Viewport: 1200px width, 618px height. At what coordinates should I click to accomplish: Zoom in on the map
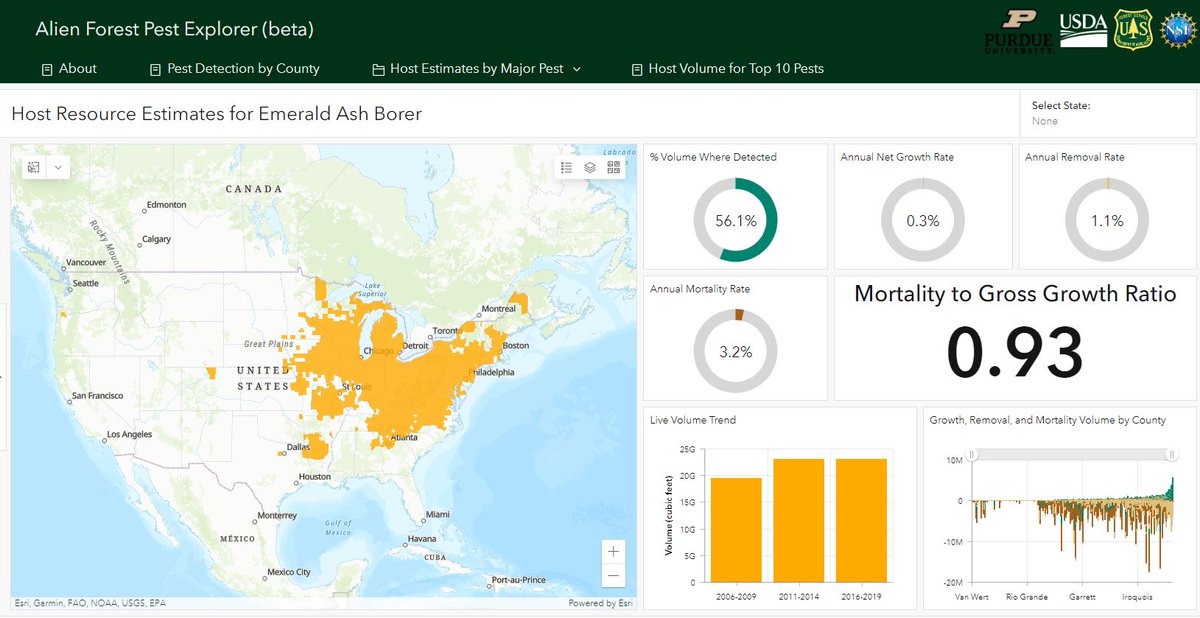[x=613, y=551]
